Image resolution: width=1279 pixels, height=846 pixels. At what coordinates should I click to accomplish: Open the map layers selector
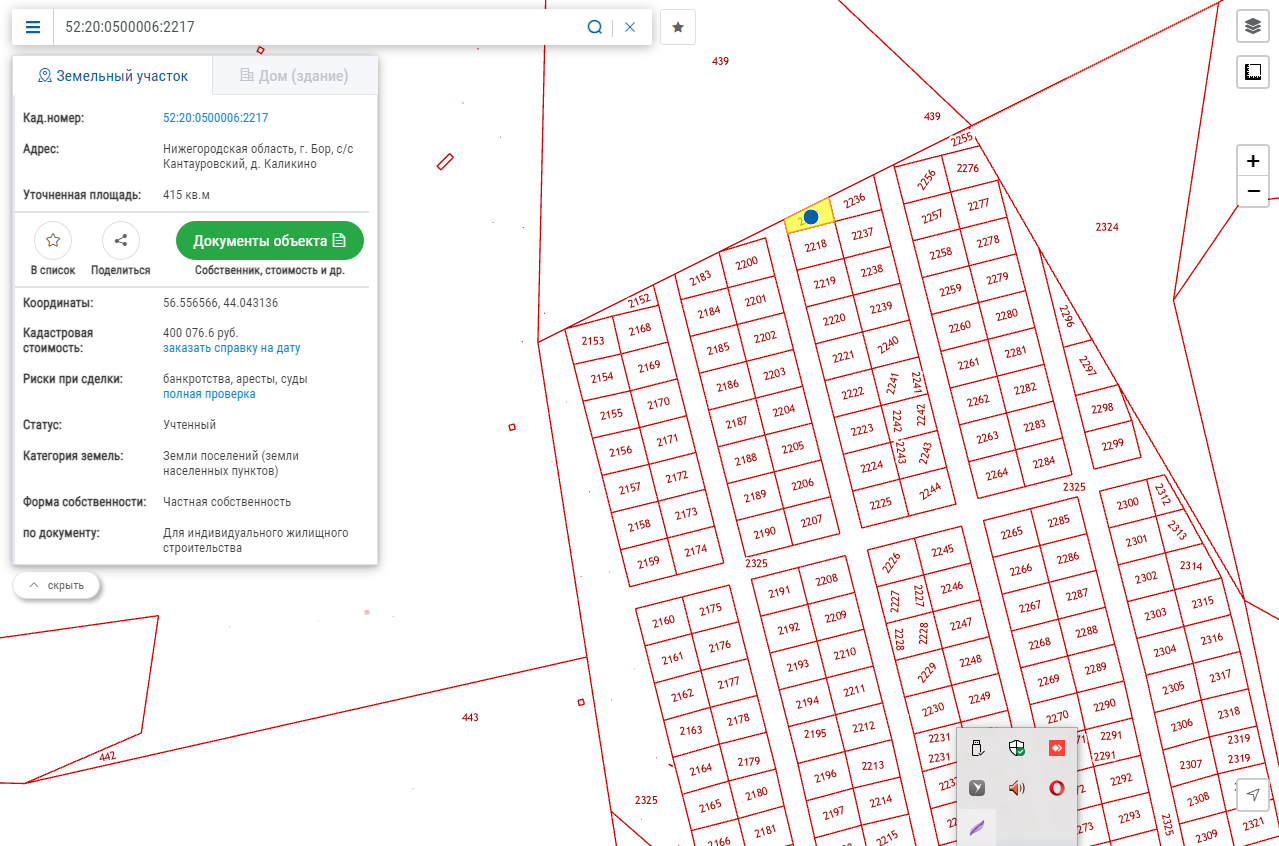tap(1252, 26)
